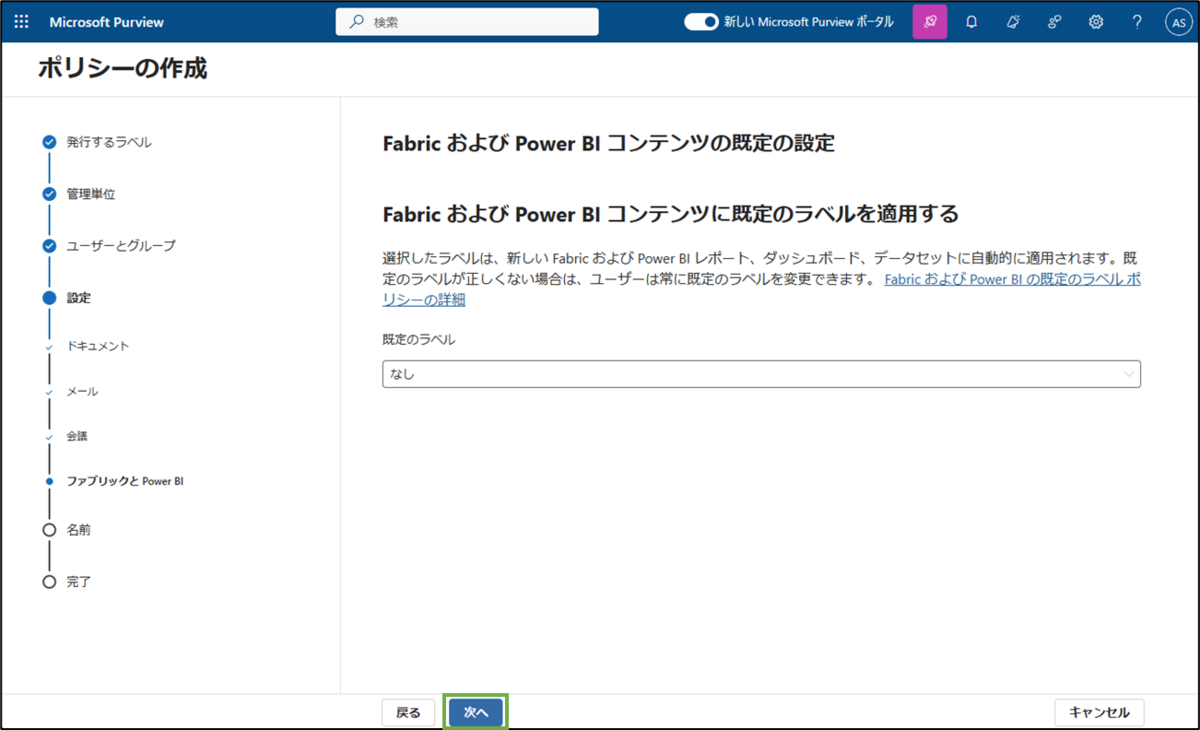The height and width of the screenshot is (730, 1200).
Task: Open the What's new megaphone icon
Action: click(x=1013, y=22)
